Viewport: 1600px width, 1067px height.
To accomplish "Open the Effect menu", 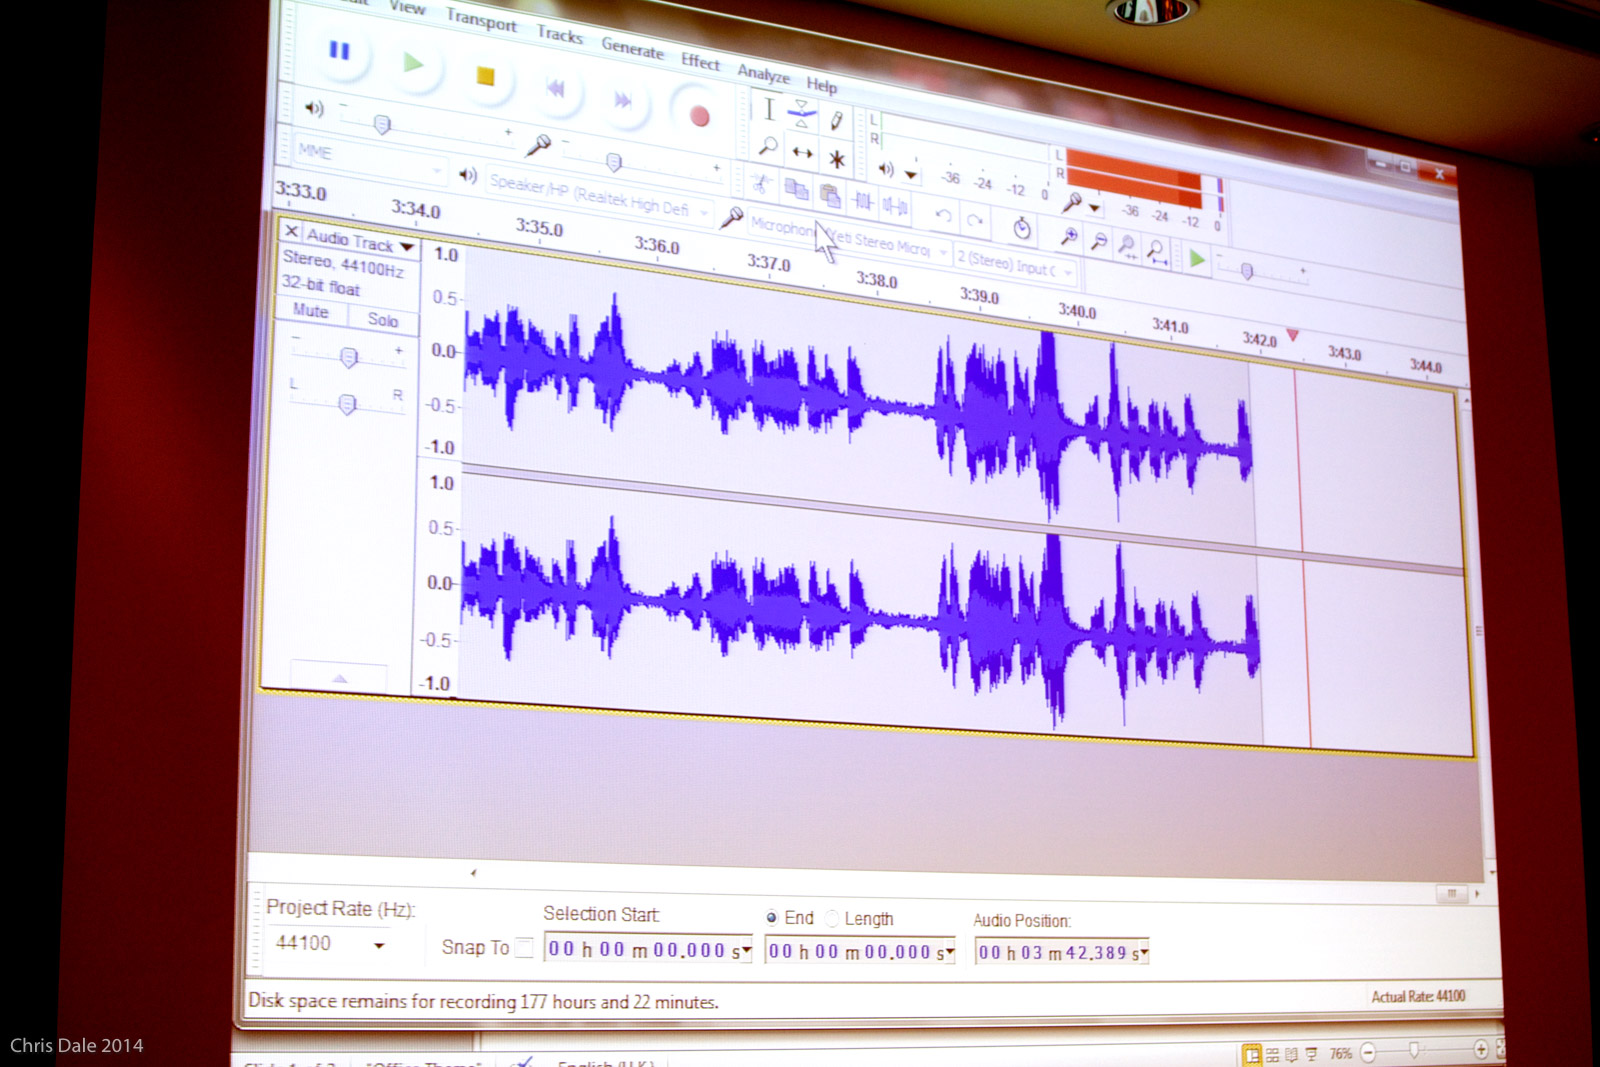I will [x=700, y=62].
